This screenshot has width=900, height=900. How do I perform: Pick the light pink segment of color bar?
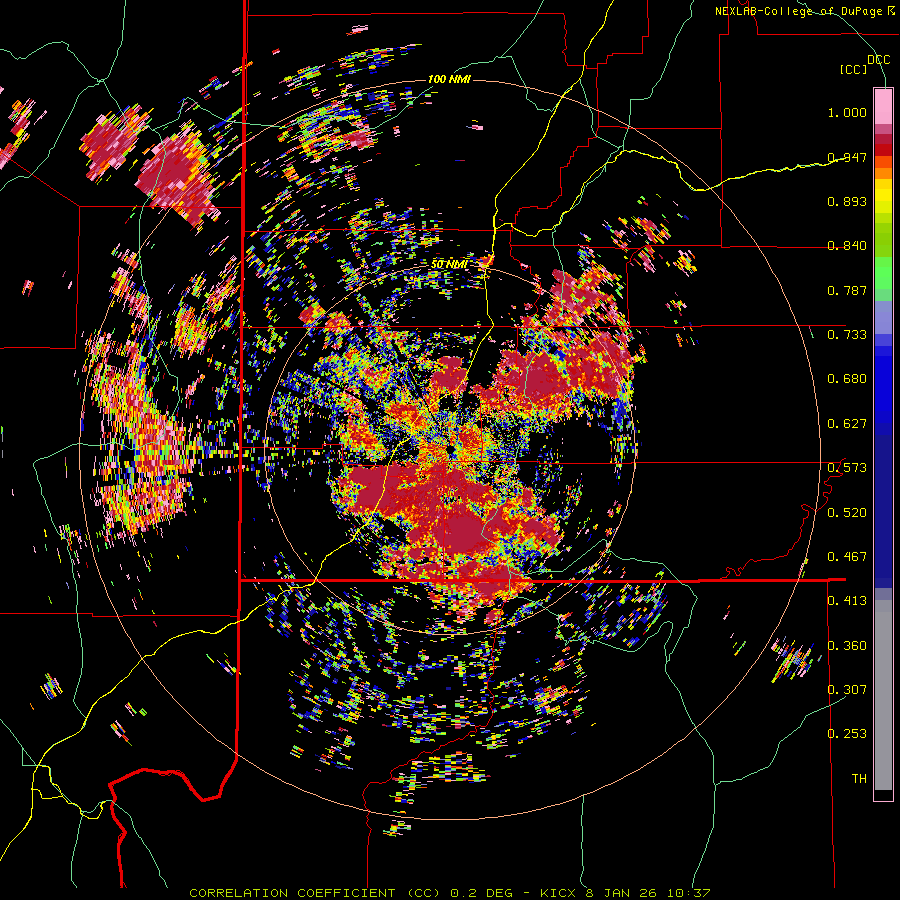(883, 106)
